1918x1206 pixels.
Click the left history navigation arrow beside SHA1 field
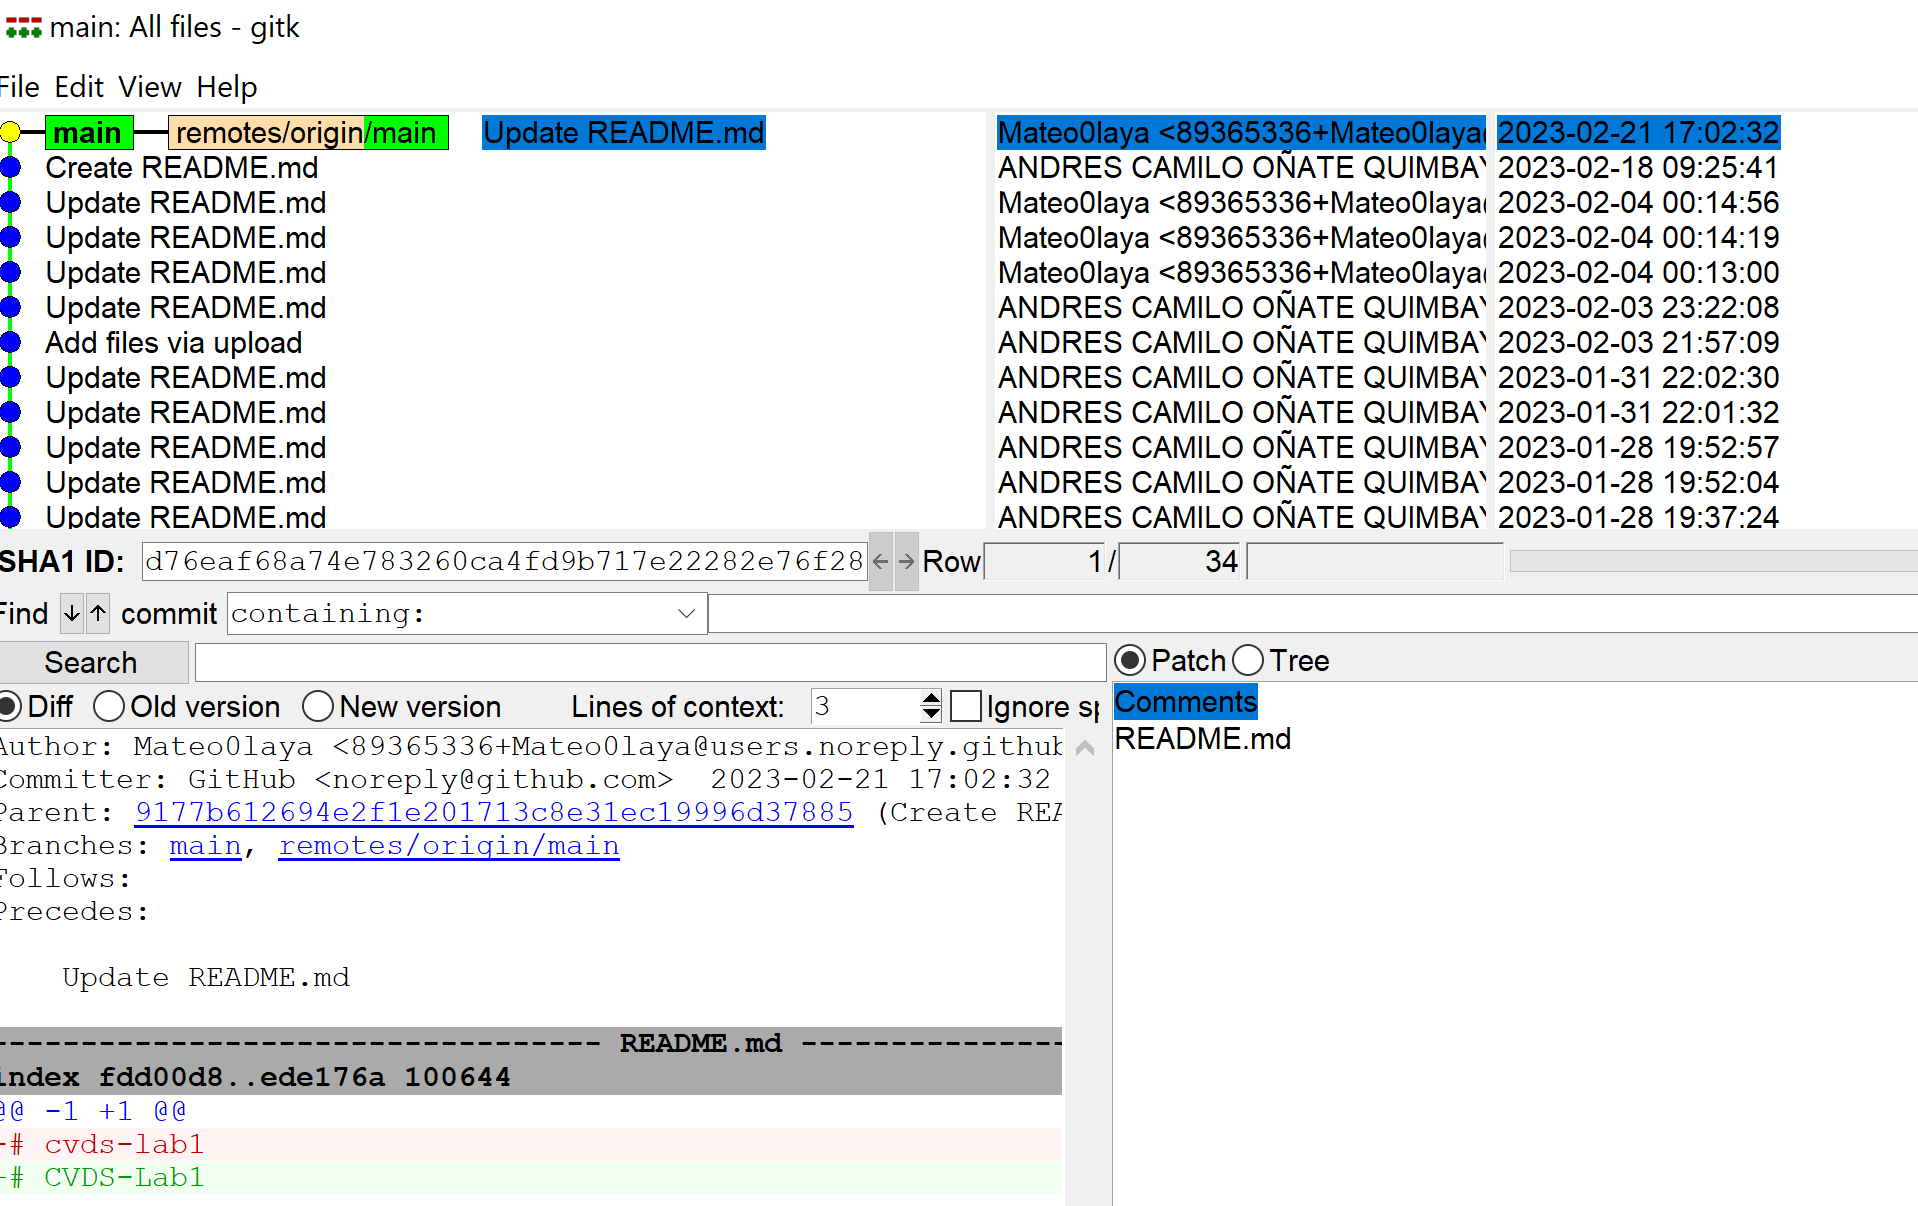(880, 561)
